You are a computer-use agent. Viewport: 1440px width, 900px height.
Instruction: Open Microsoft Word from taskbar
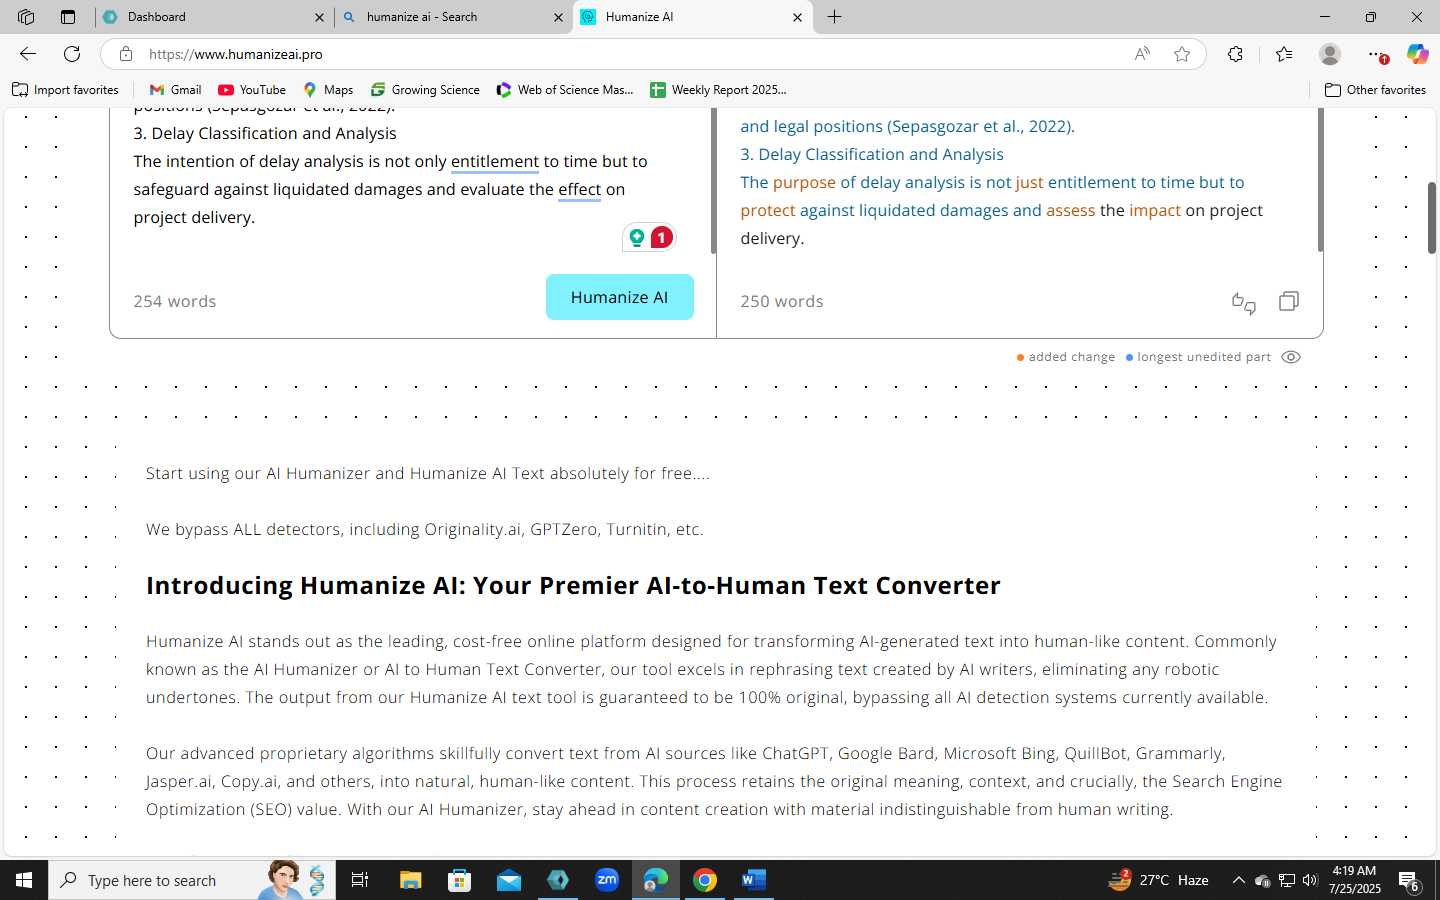tap(754, 880)
